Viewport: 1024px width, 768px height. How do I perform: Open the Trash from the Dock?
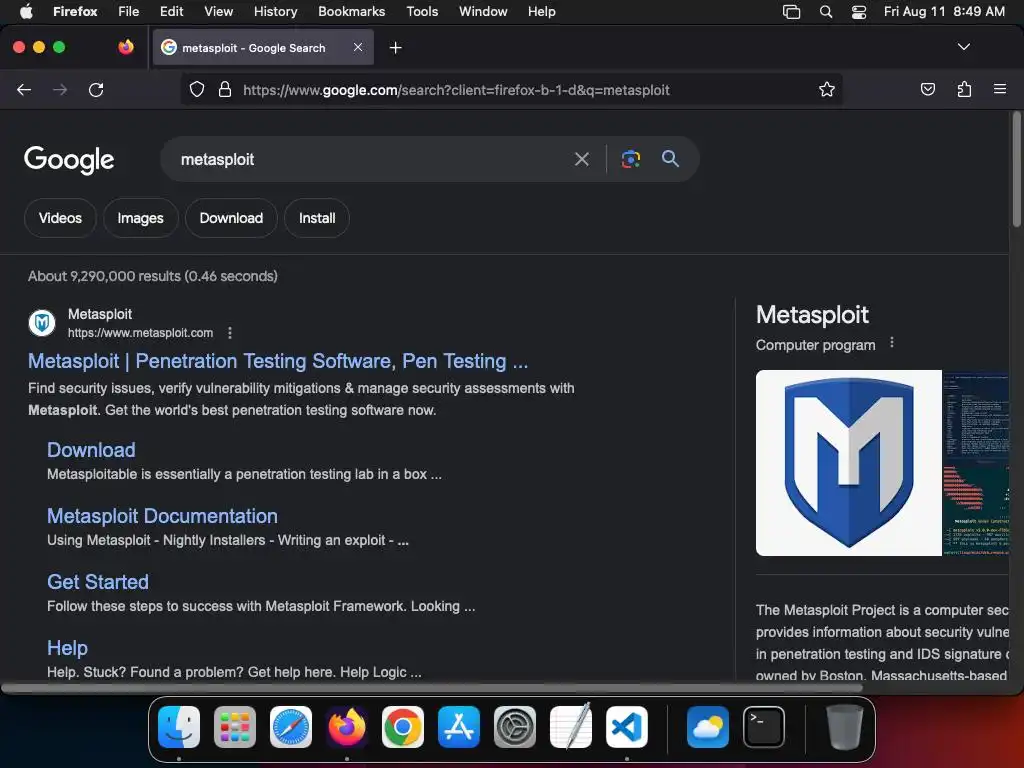844,726
